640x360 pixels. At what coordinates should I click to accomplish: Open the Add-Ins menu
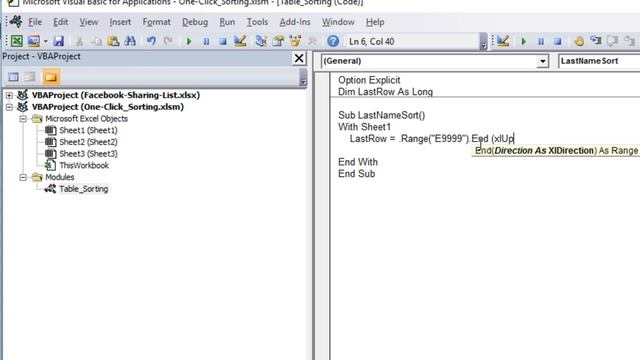pyautogui.click(x=295, y=22)
